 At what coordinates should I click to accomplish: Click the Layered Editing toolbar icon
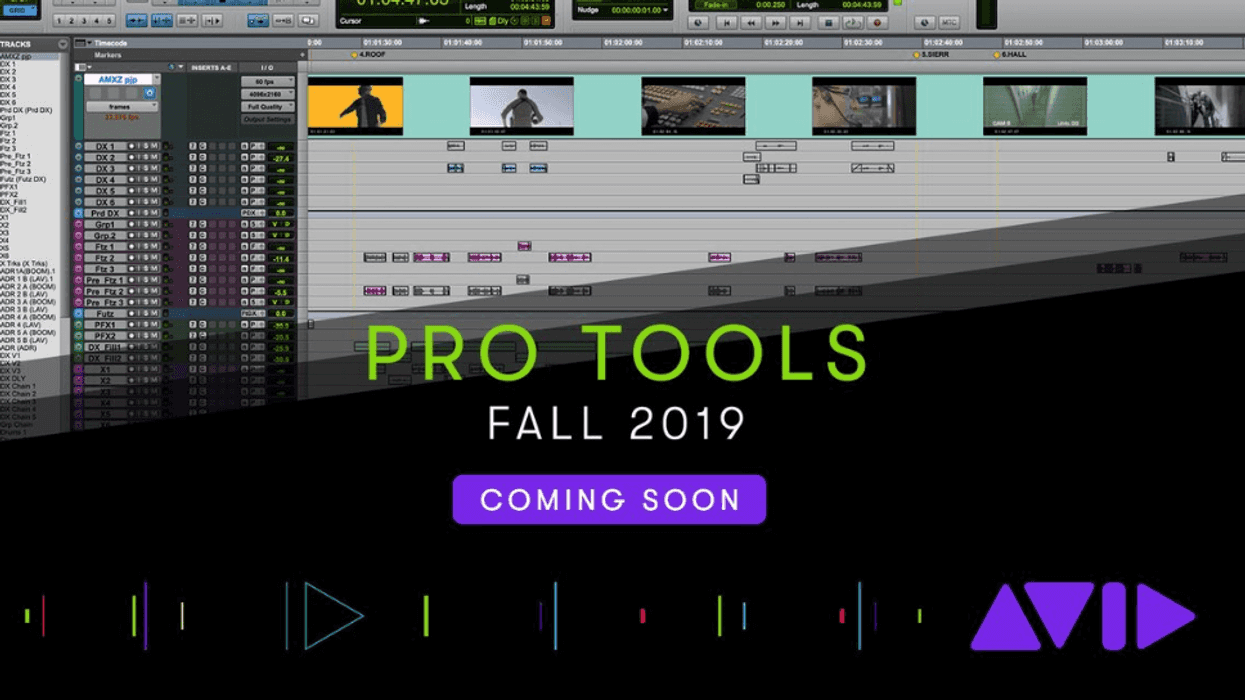(309, 20)
